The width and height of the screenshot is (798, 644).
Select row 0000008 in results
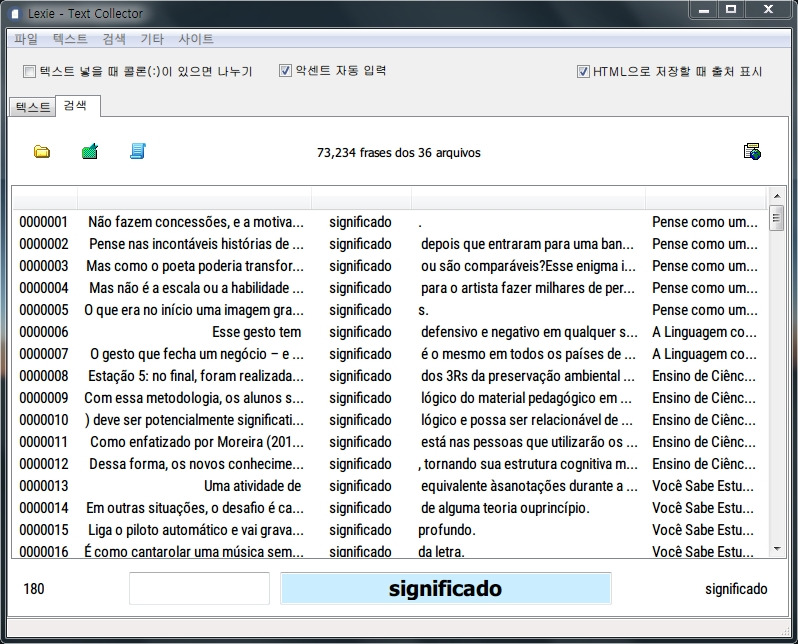pos(389,376)
